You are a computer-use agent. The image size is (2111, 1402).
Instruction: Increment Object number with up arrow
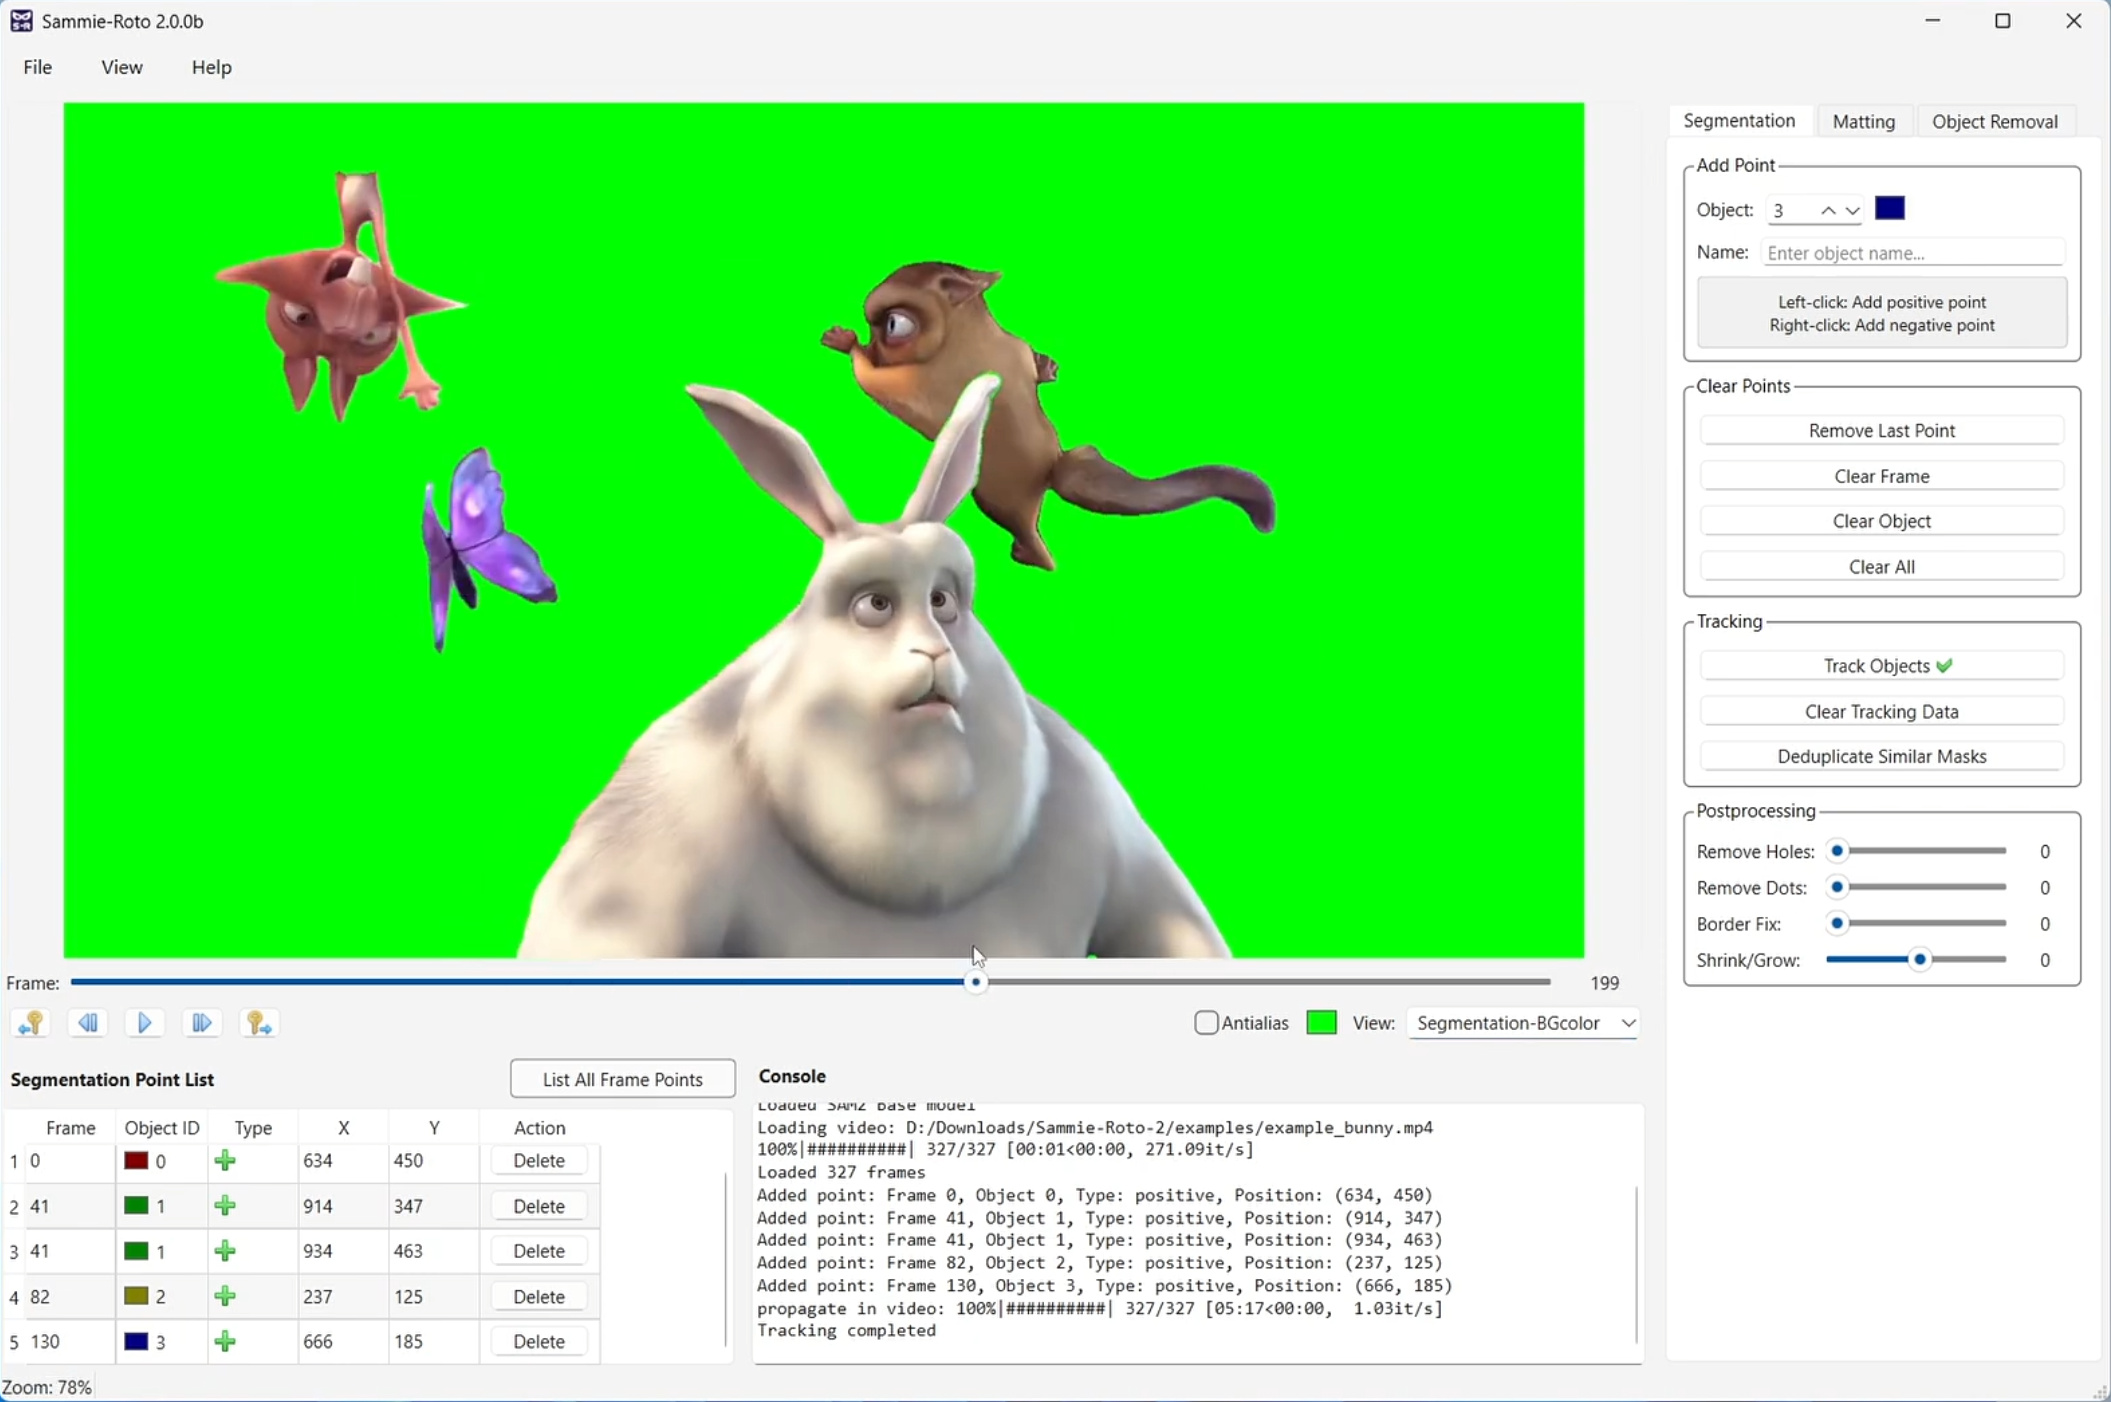coord(1827,210)
